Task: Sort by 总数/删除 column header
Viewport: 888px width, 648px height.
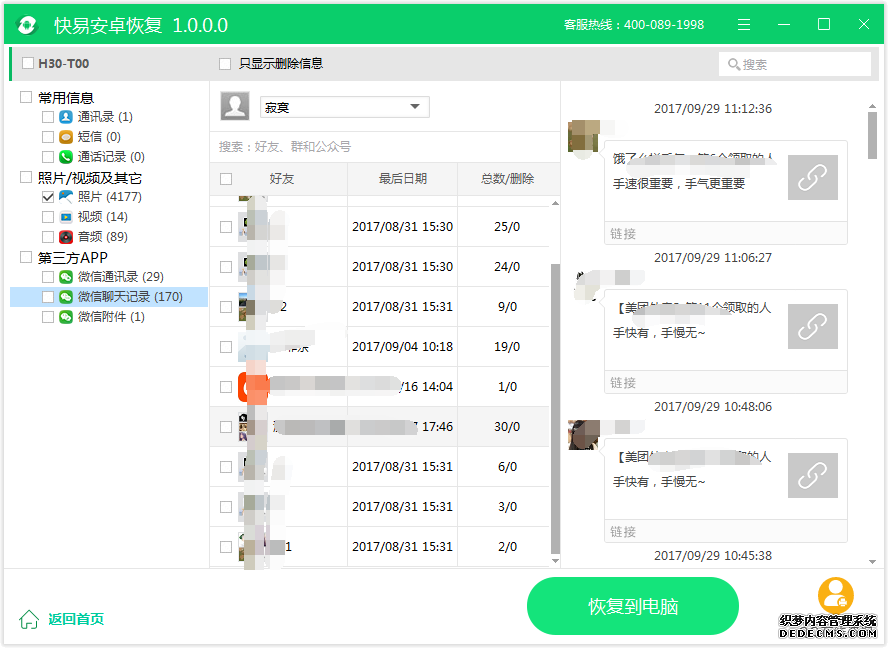Action: 507,179
